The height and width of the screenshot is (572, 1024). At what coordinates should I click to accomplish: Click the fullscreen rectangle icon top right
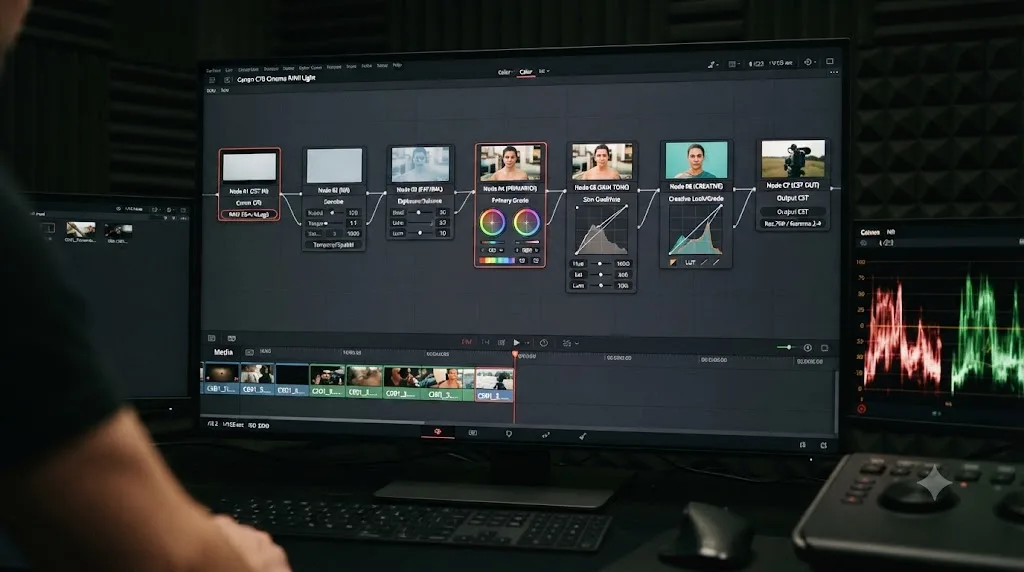pos(830,61)
